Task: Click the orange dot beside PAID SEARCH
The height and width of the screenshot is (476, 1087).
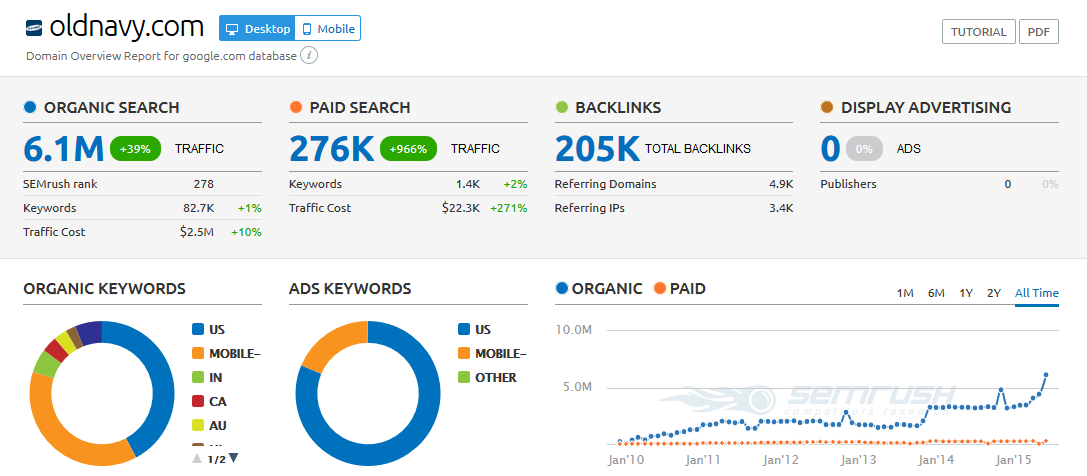Action: tap(295, 107)
